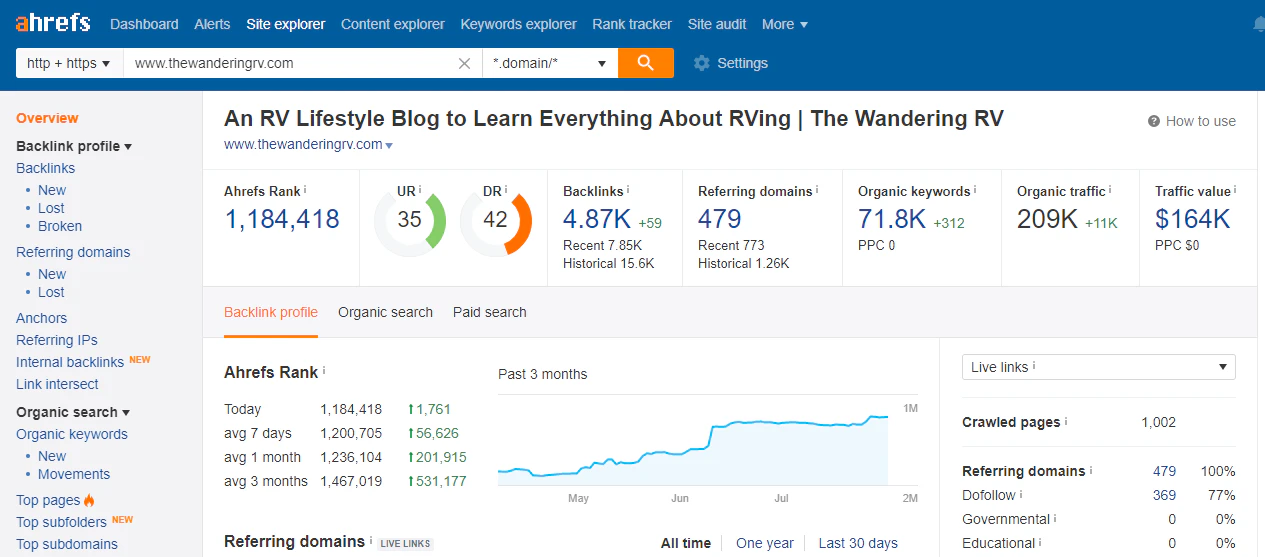The width and height of the screenshot is (1265, 557).
Task: Switch to the Organic search tab
Action: pos(385,312)
